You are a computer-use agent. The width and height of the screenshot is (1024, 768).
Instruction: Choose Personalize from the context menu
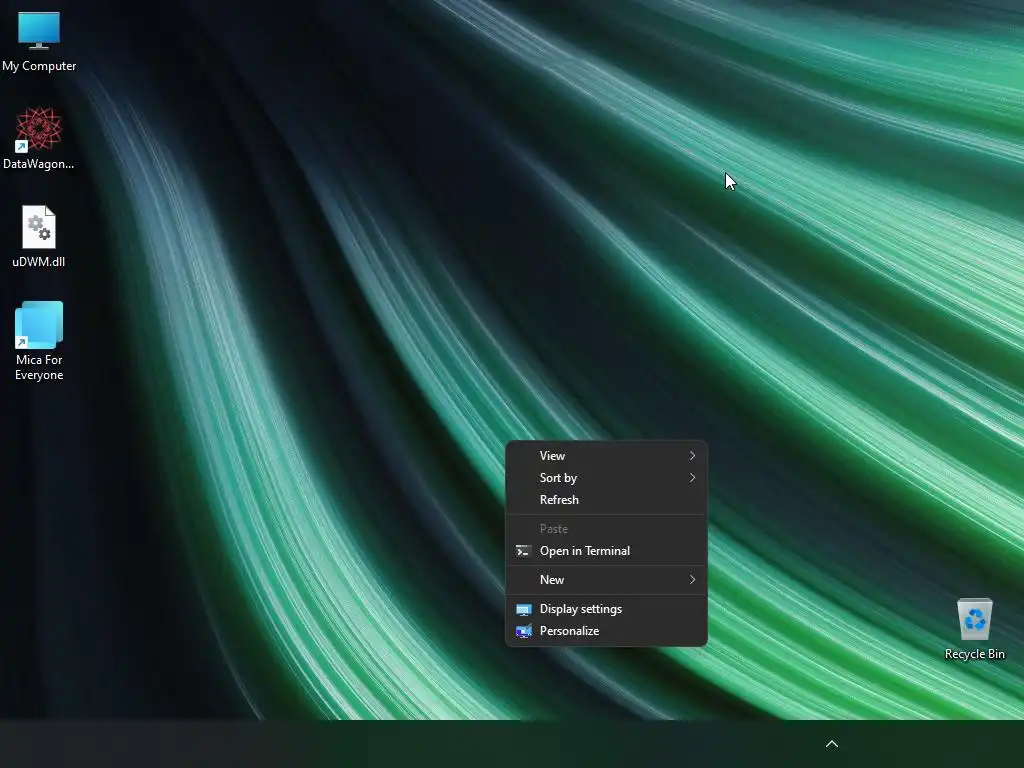[x=606, y=632]
